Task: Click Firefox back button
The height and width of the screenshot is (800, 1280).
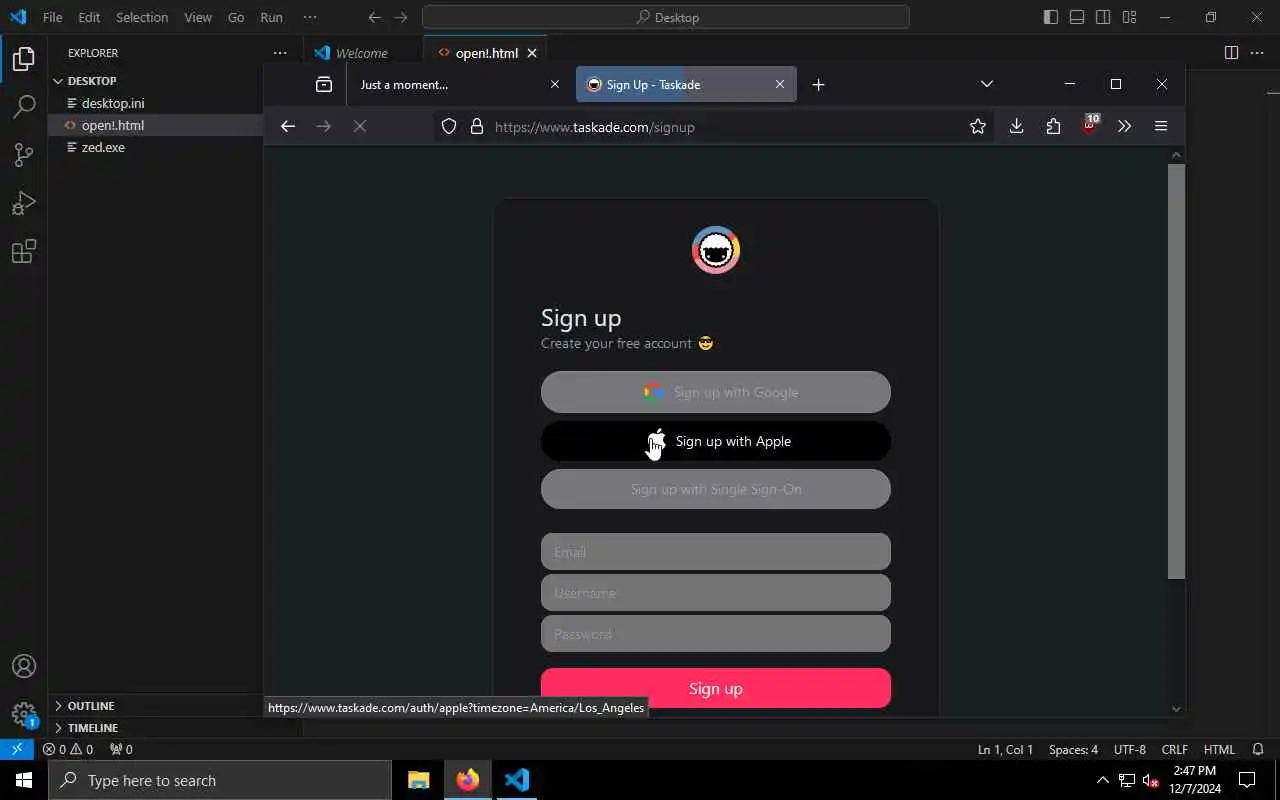Action: pos(288,126)
